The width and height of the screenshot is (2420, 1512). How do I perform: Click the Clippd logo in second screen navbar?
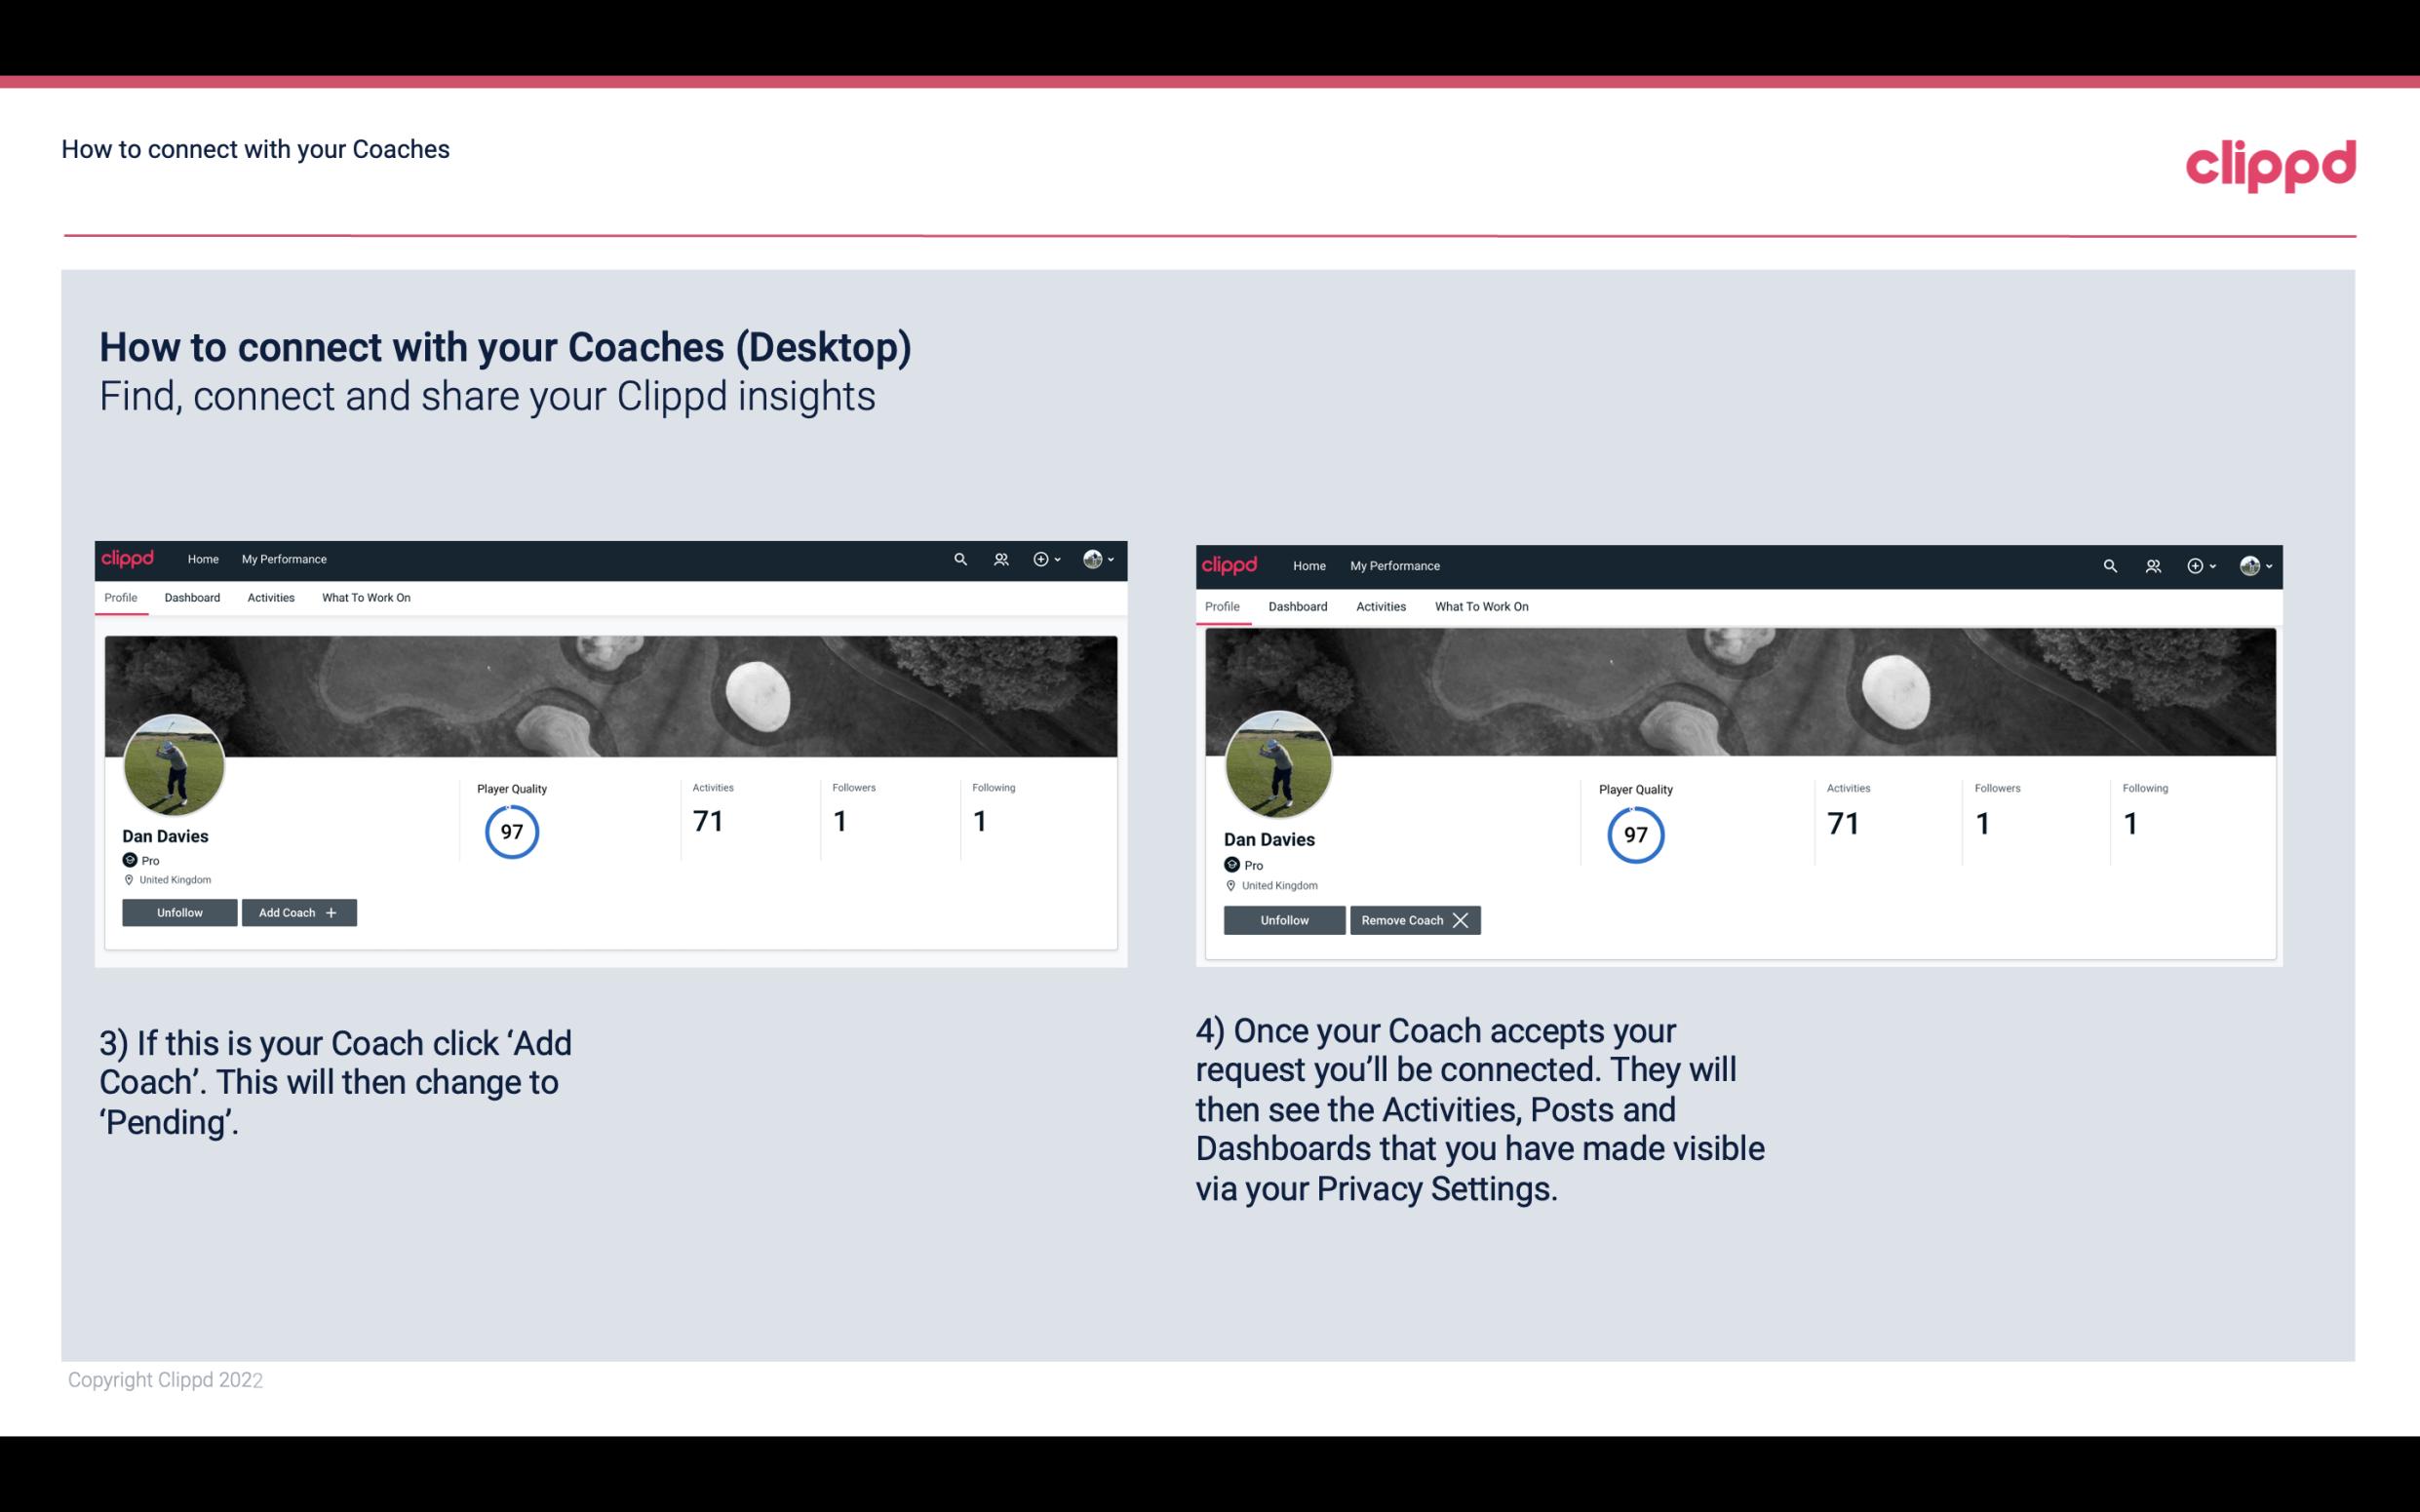click(x=1231, y=564)
